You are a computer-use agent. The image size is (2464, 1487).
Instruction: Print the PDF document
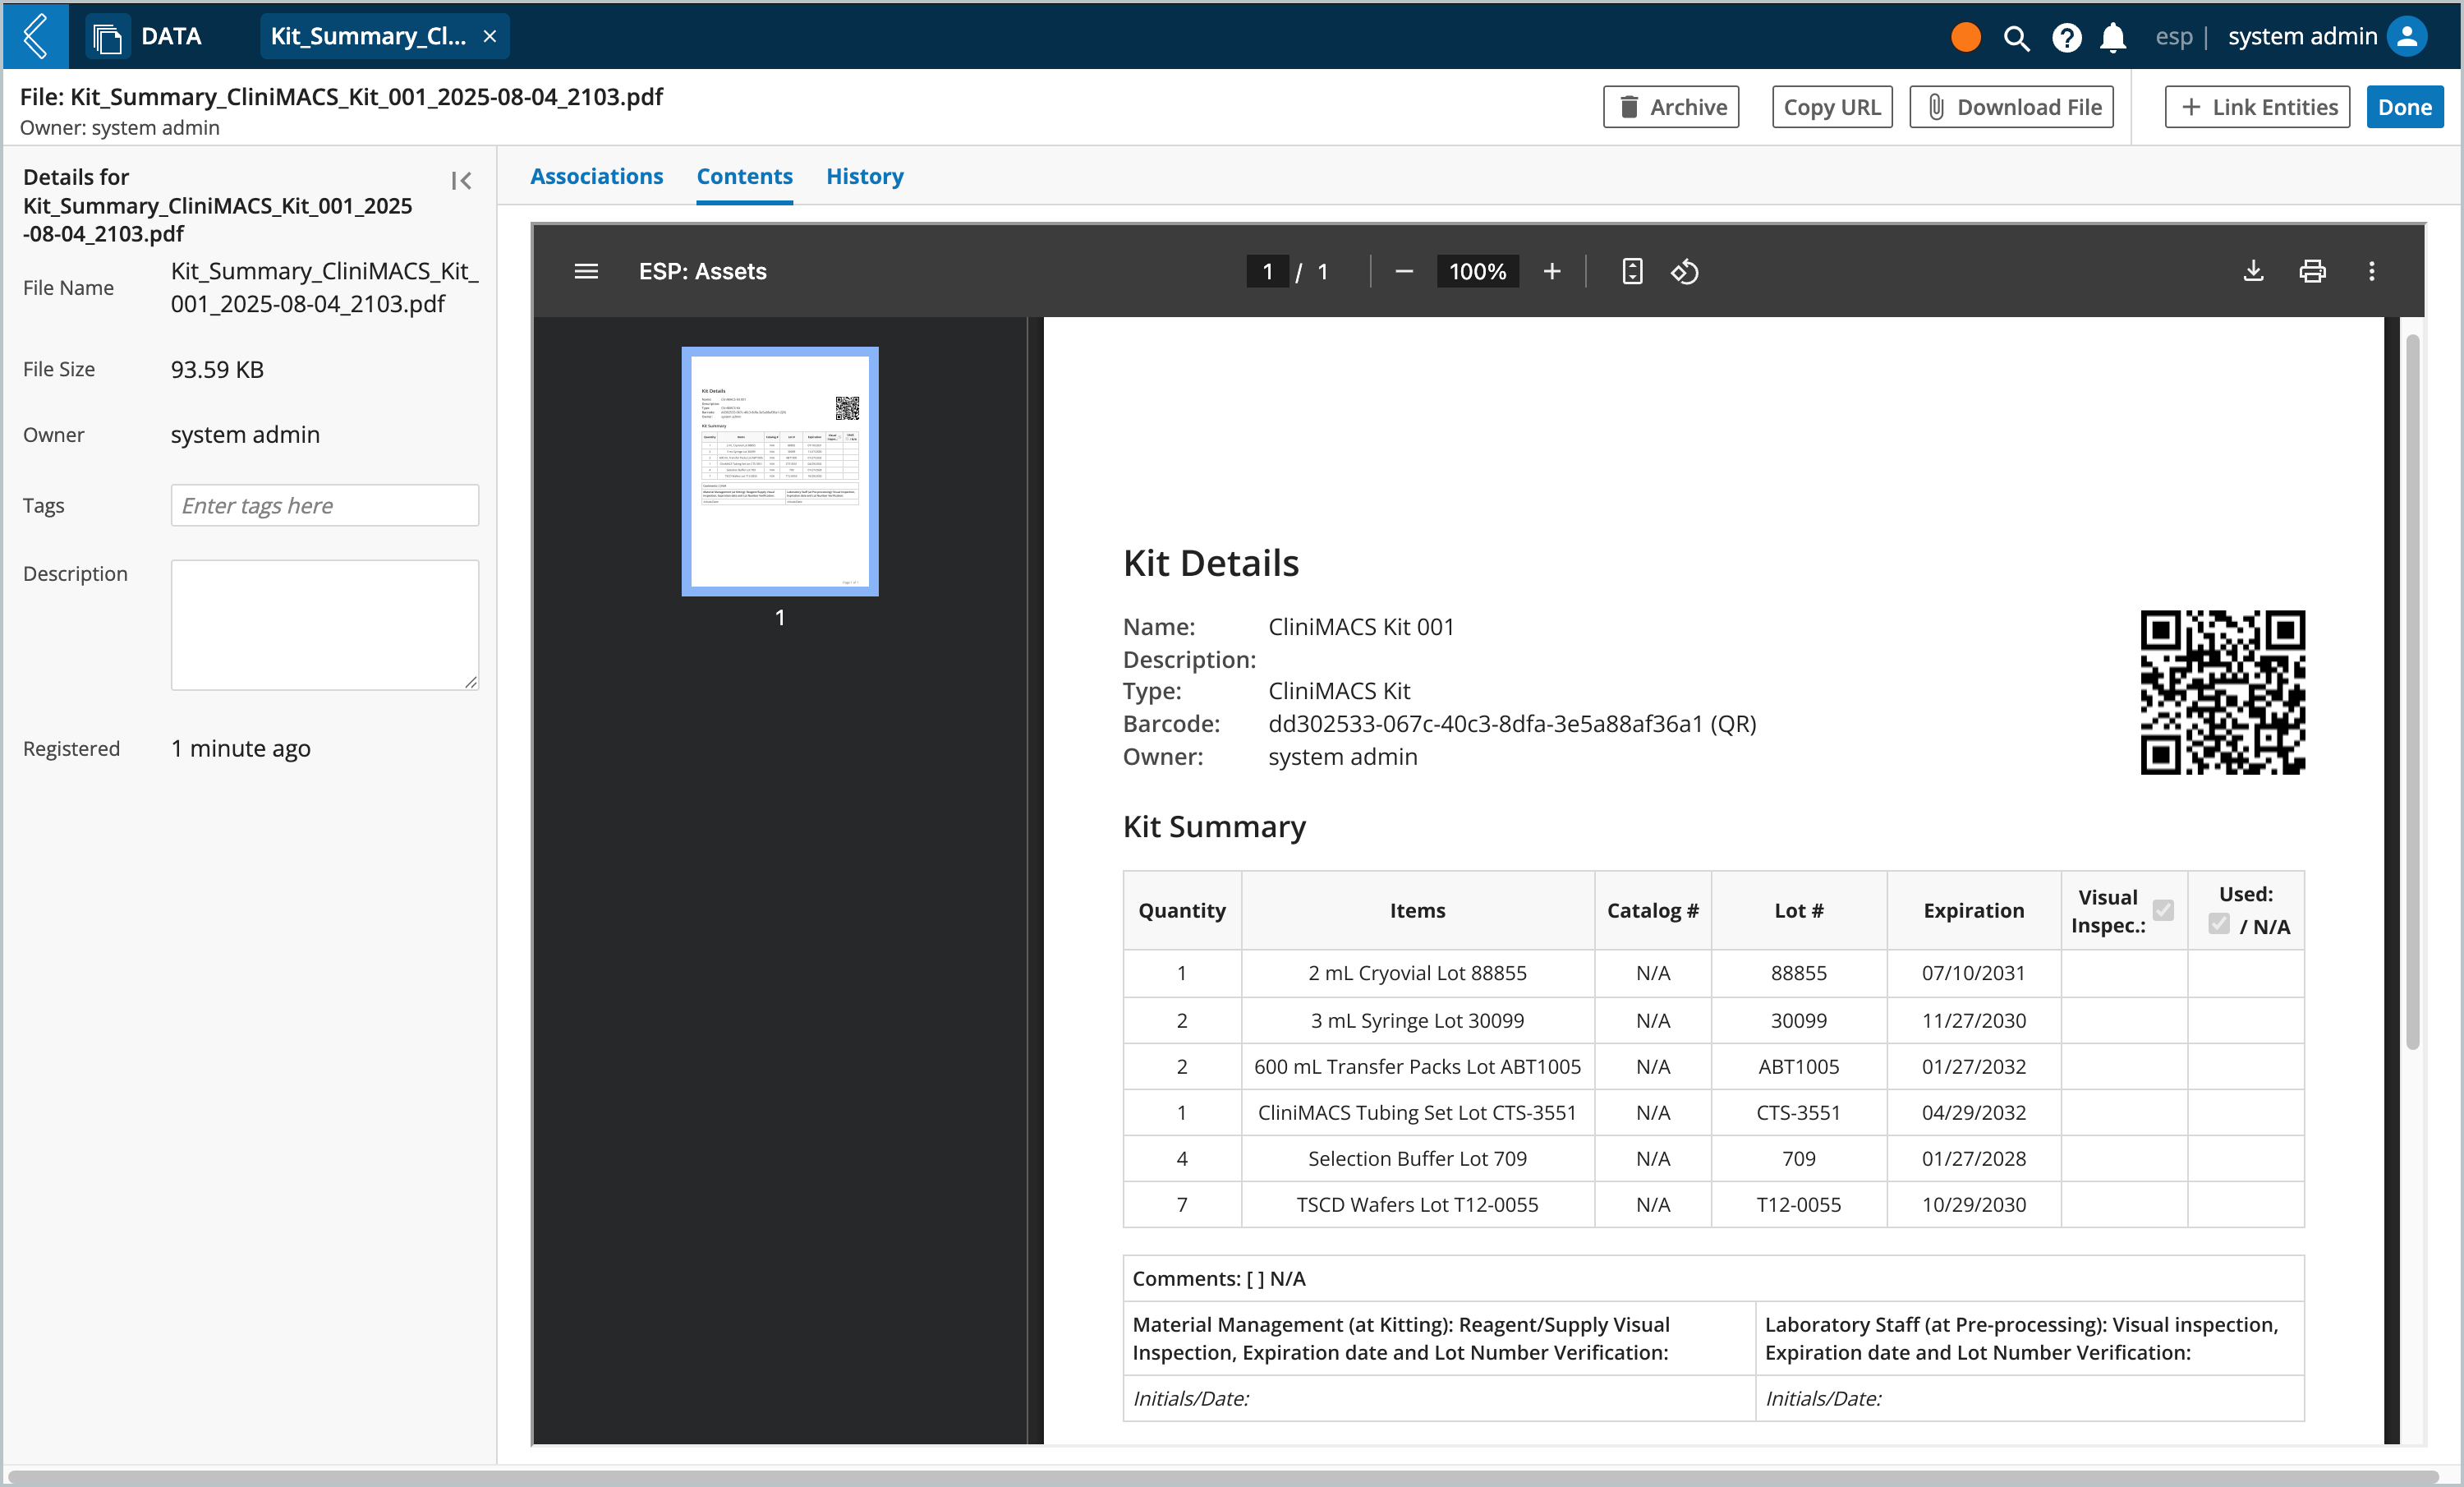pos(2312,271)
